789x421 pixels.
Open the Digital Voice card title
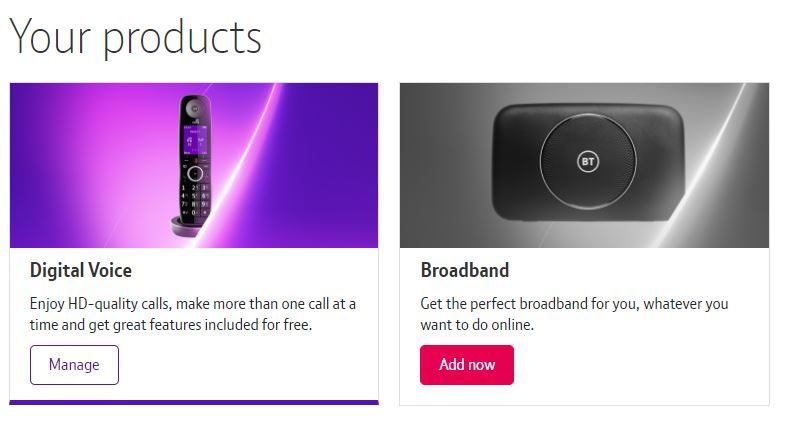[81, 270]
